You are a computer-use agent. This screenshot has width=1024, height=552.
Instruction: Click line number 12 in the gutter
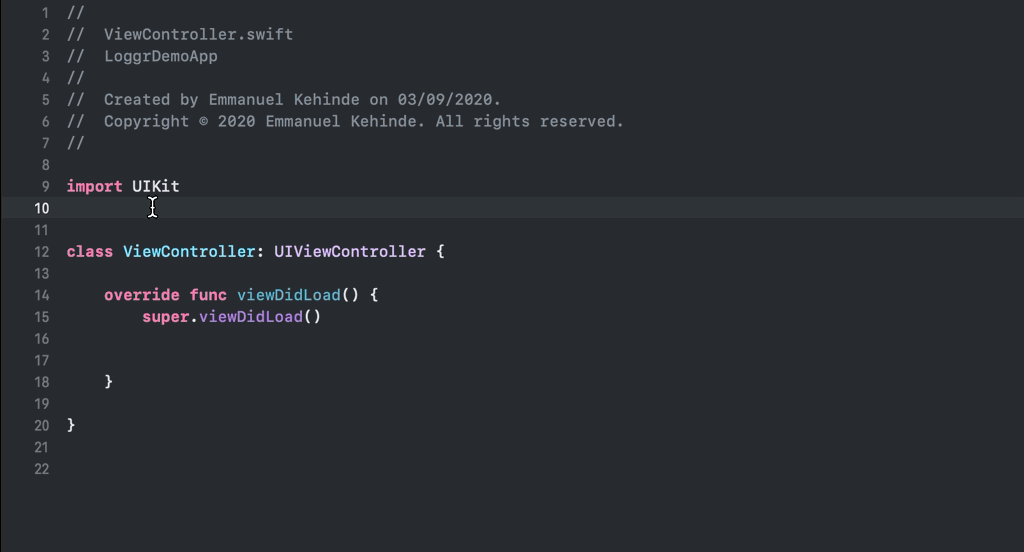42,252
